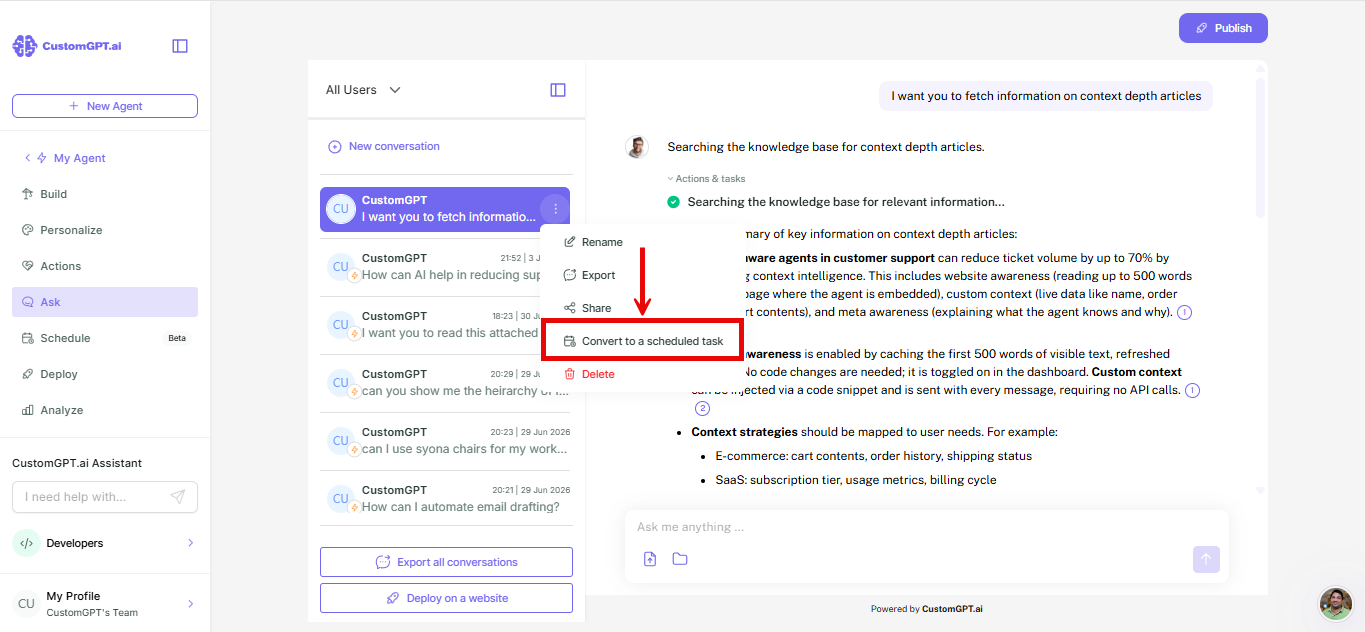Open the Actions section
Image resolution: width=1365 pixels, height=632 pixels.
(x=105, y=266)
